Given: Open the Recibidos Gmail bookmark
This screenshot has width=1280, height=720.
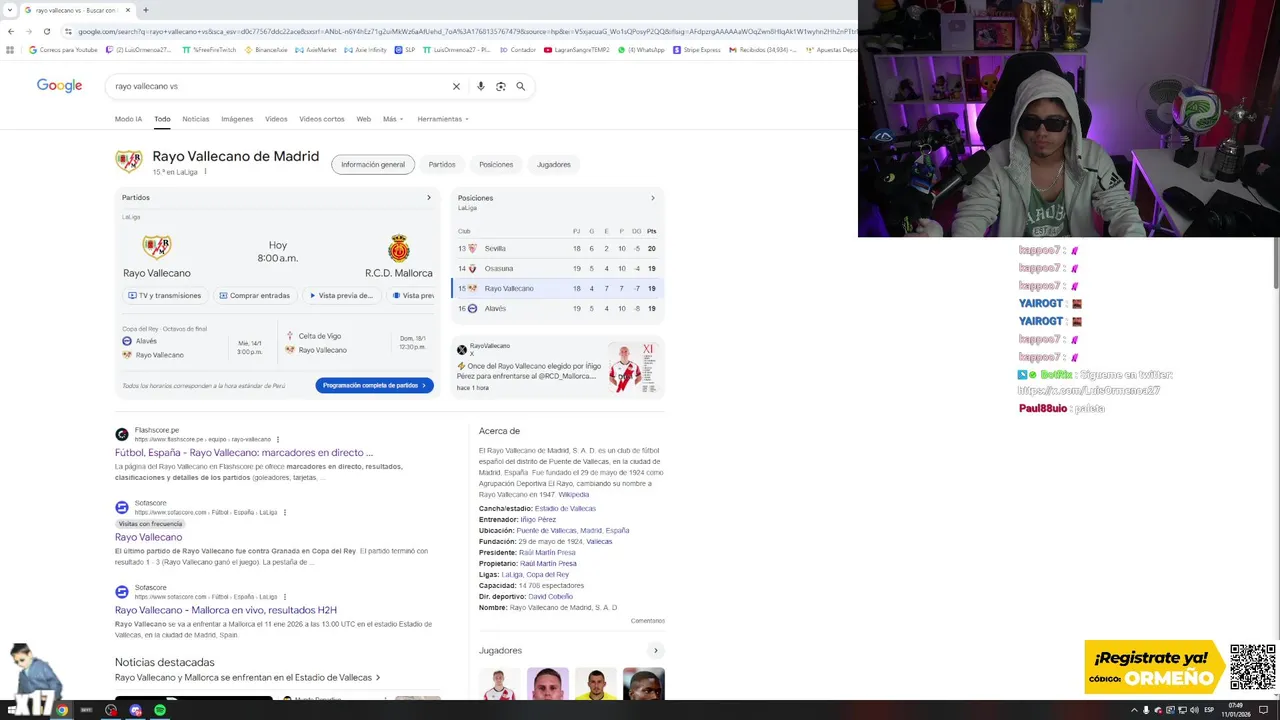Looking at the screenshot, I should tap(763, 49).
